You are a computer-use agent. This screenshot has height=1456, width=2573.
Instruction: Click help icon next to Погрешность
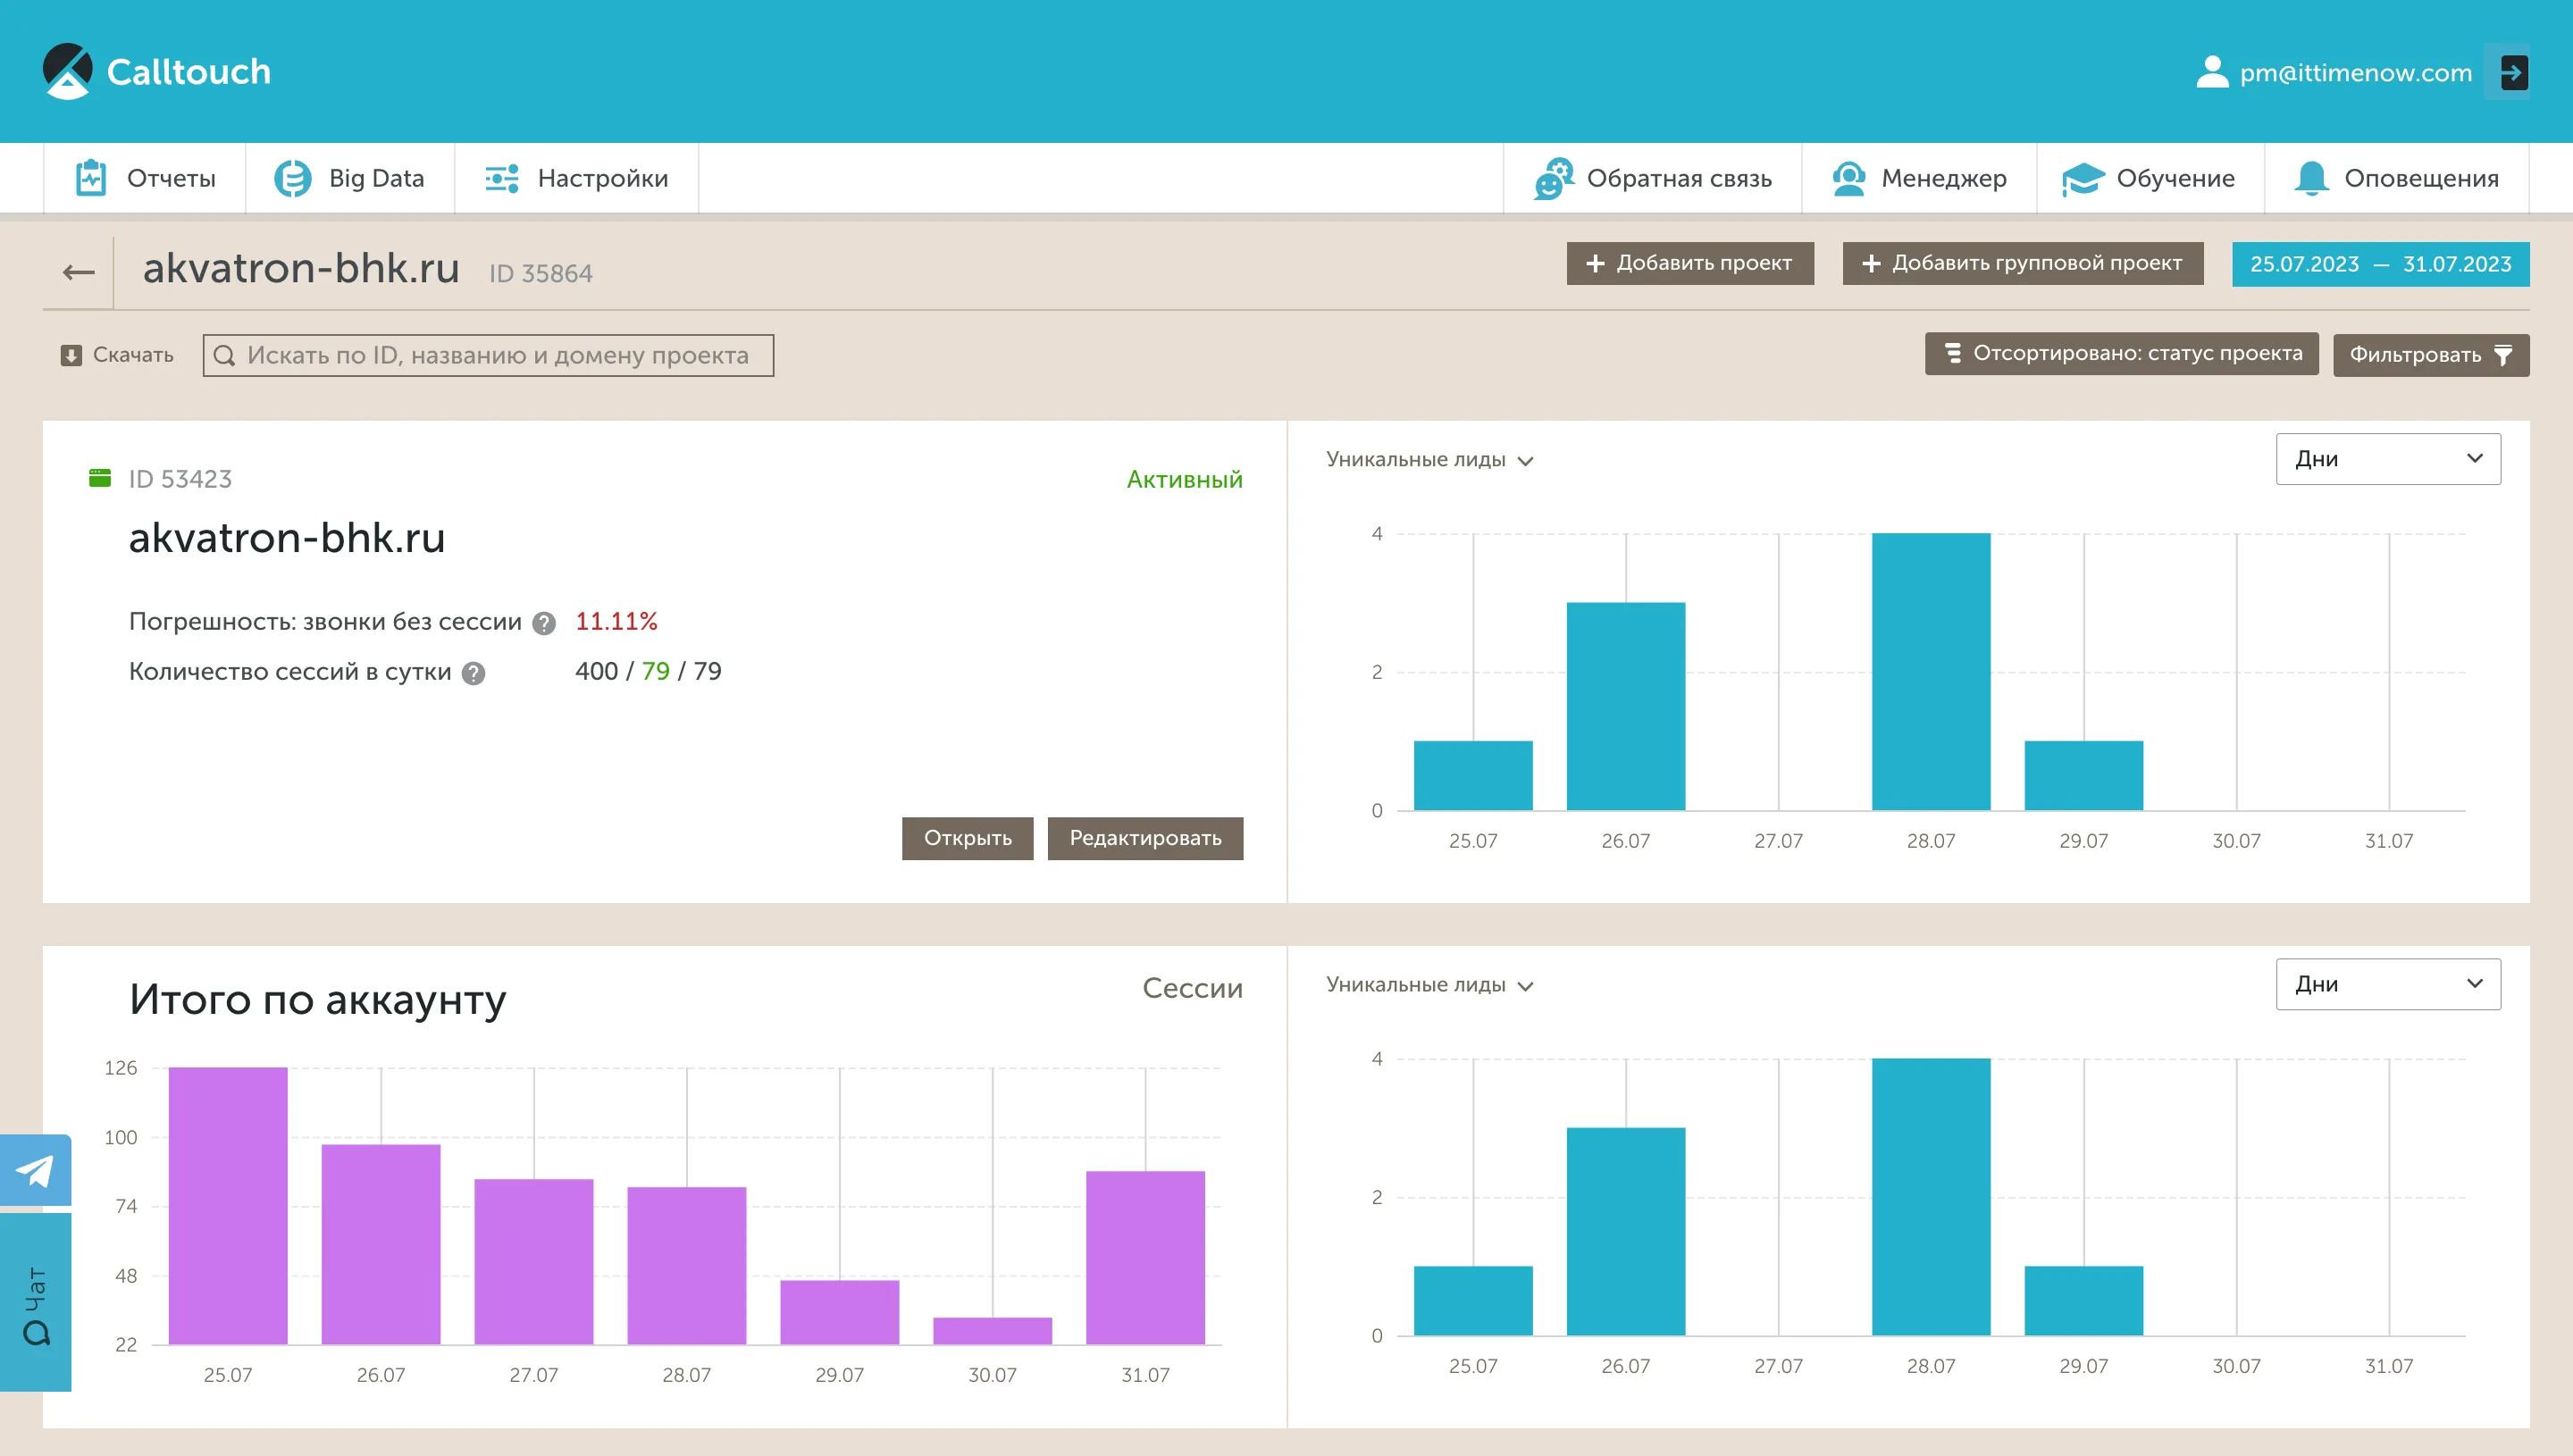pos(544,623)
